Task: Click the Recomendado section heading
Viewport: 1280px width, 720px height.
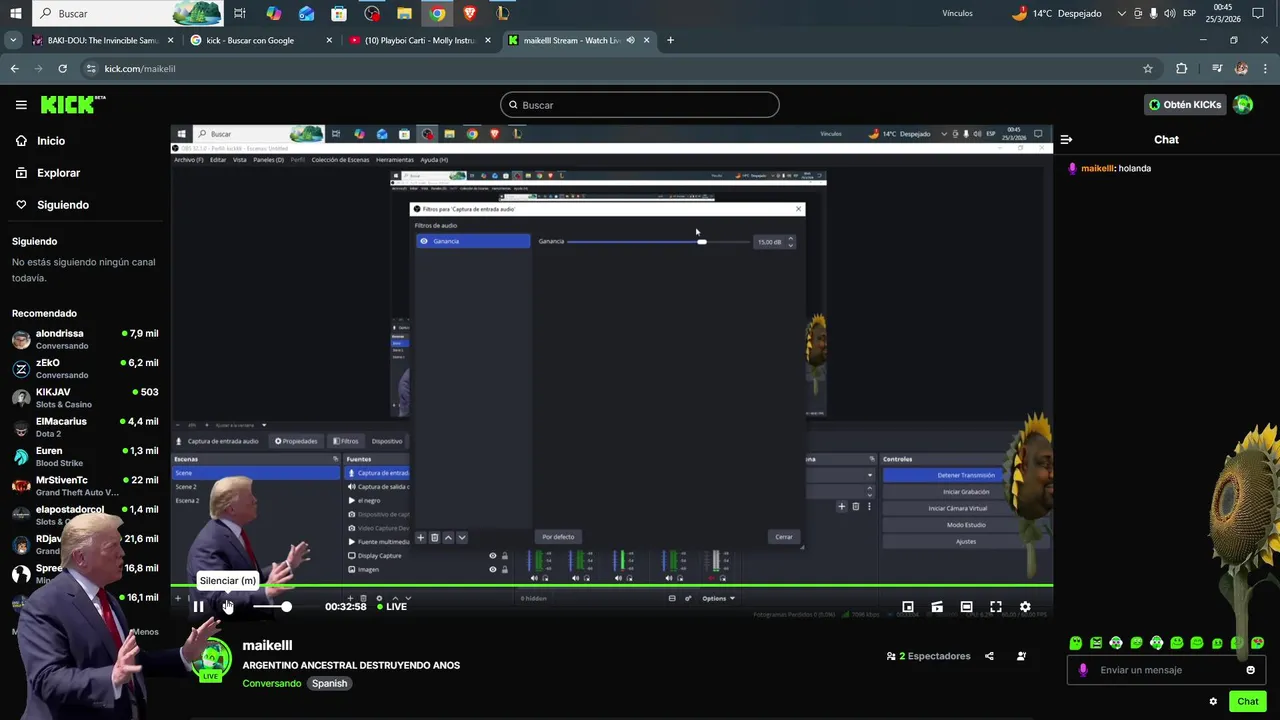Action: (44, 313)
